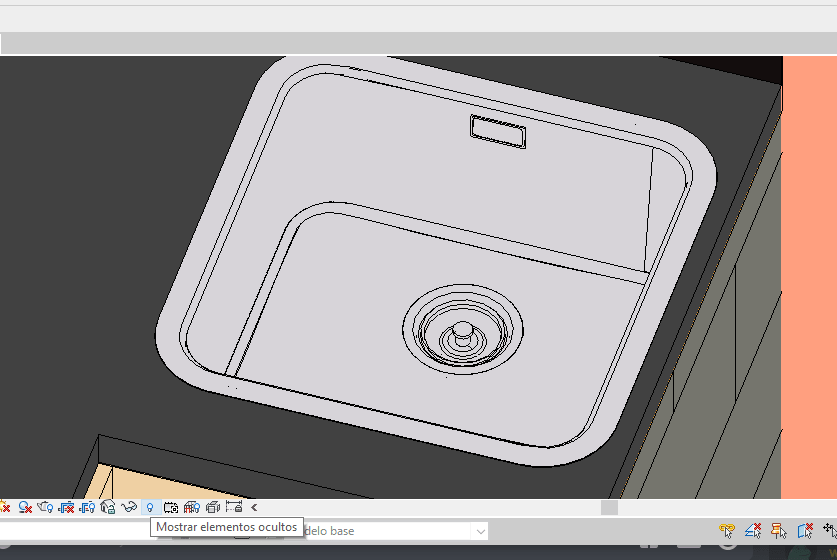Toggle analytical model visibility icon
The image size is (837, 560).
point(192,508)
